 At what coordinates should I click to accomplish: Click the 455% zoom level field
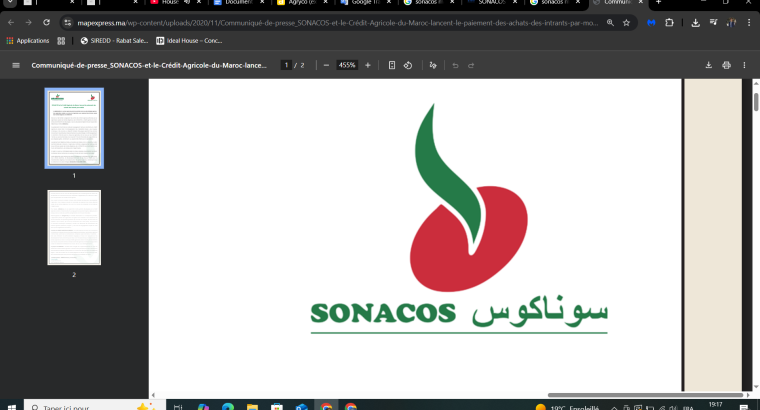point(347,65)
